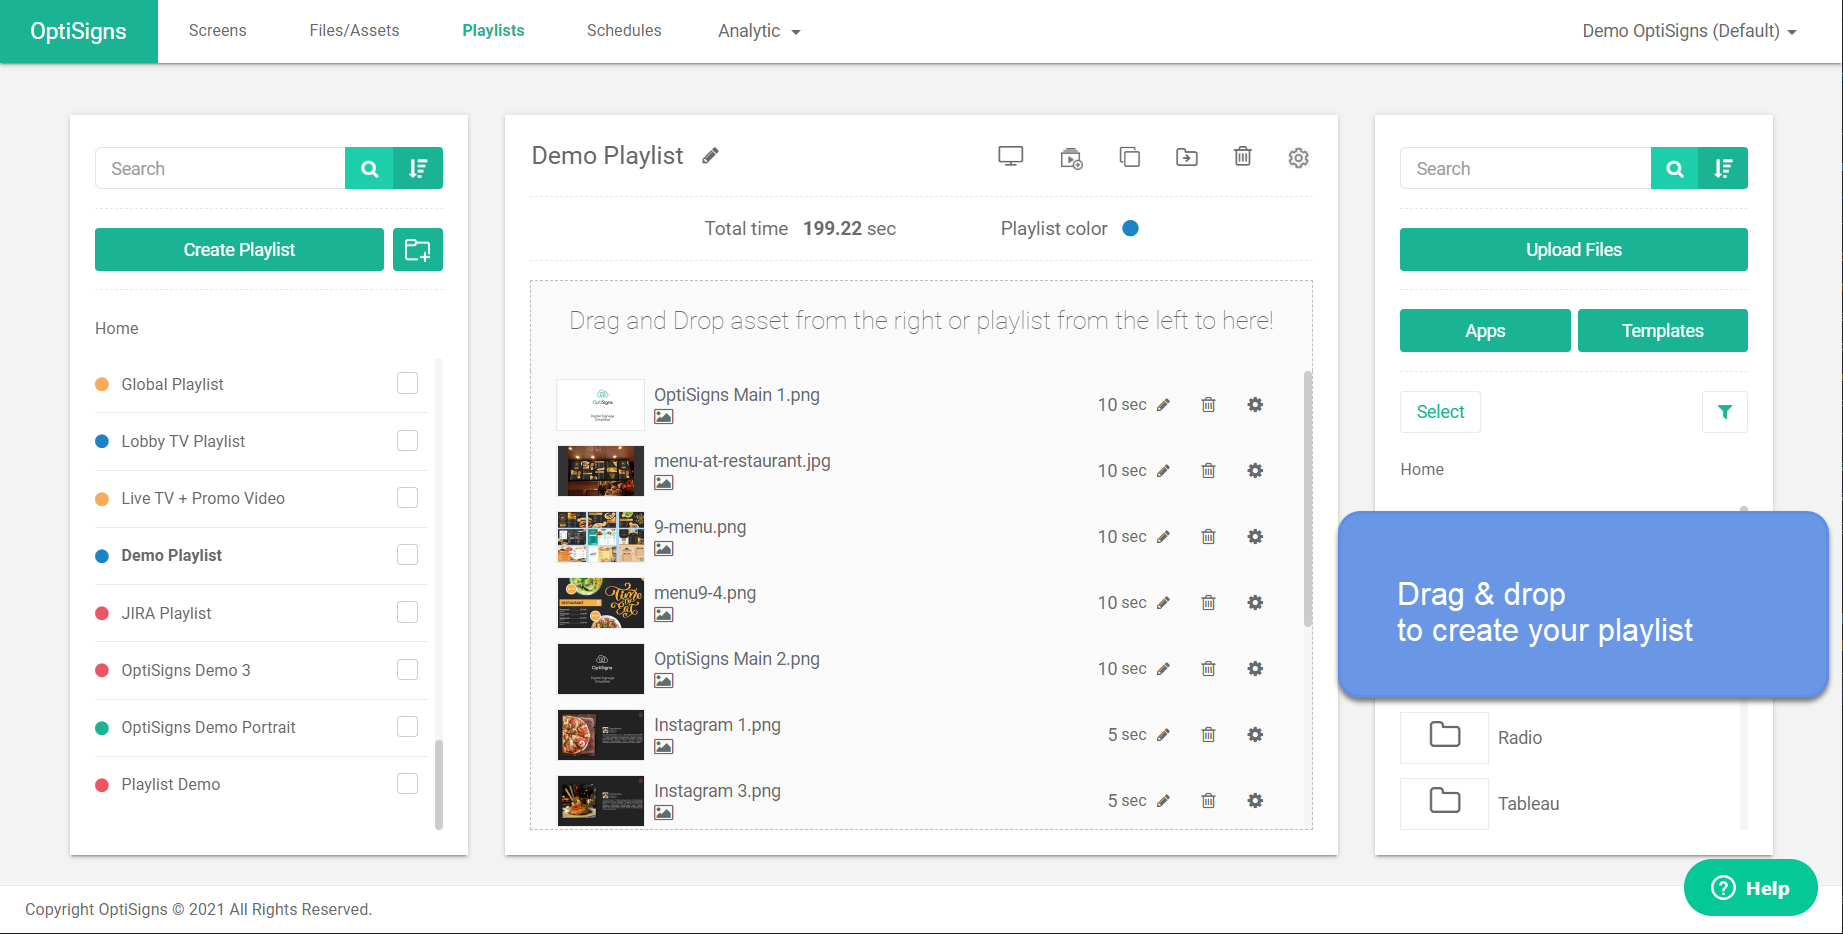Image resolution: width=1843 pixels, height=934 pixels.
Task: Edit duration of 9-menu.png
Action: [x=1163, y=537]
